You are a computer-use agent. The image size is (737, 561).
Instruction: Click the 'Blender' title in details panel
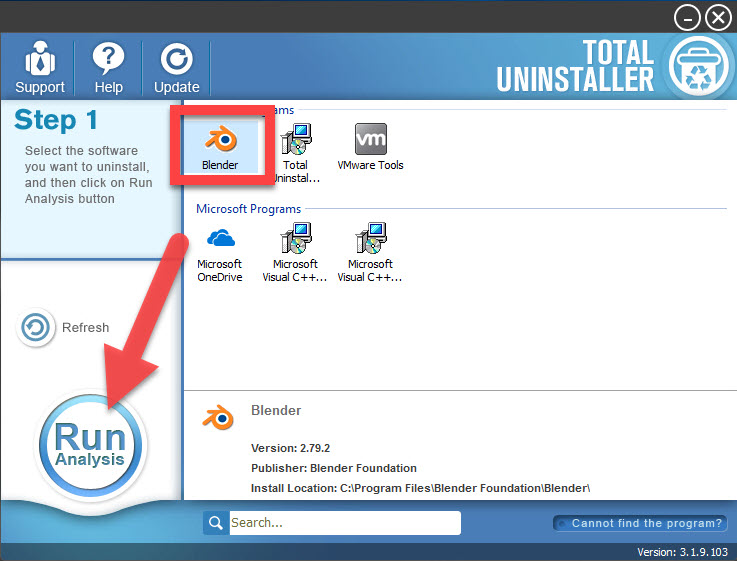[x=276, y=410]
